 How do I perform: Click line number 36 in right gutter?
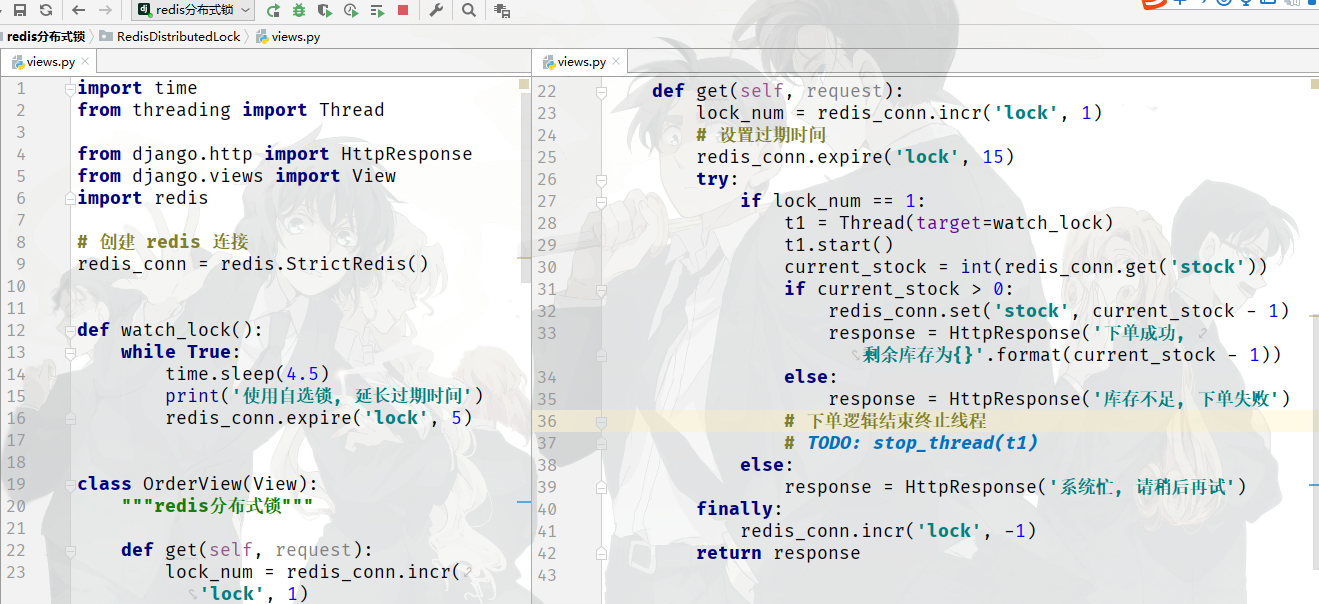[546, 421]
